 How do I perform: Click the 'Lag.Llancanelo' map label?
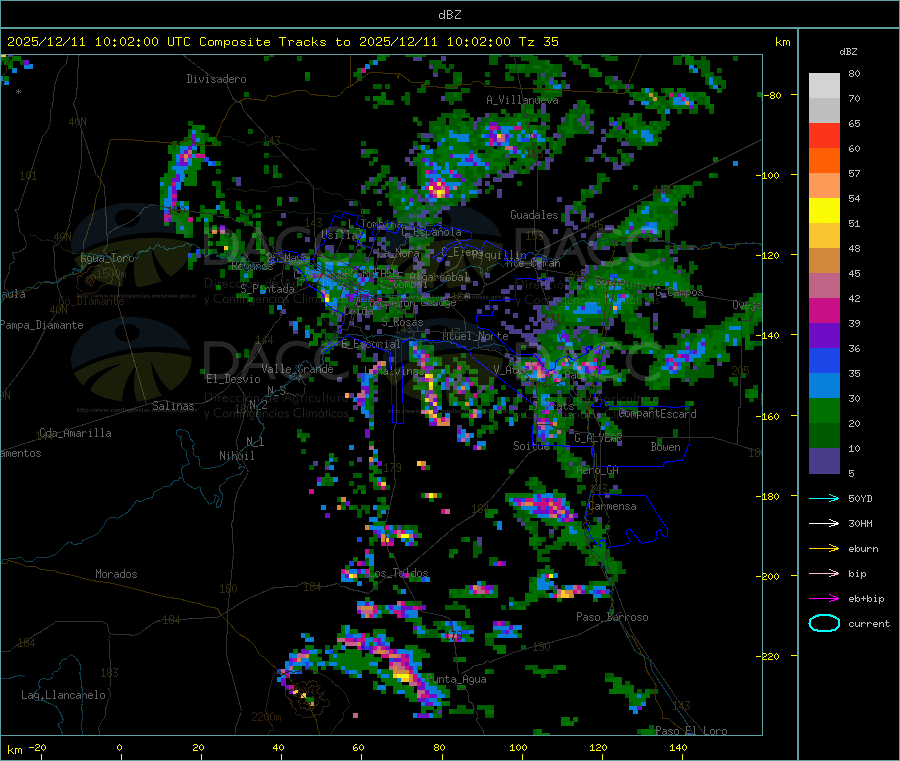pyautogui.click(x=64, y=695)
